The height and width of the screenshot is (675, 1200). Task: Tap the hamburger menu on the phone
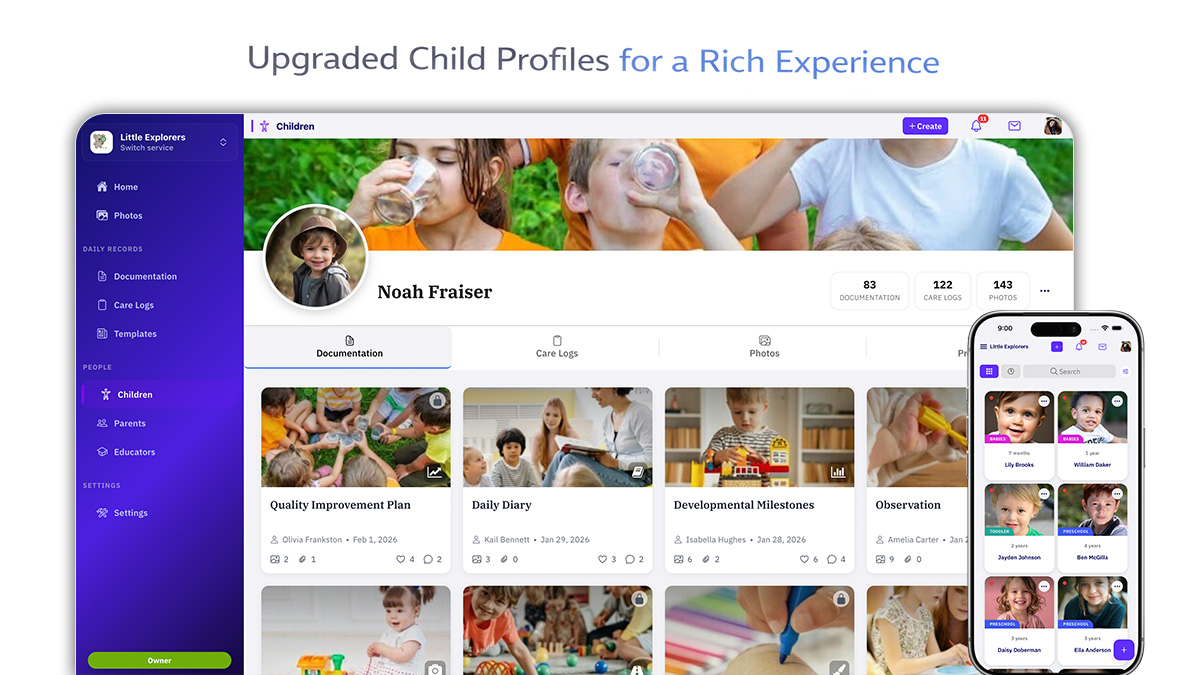pos(984,347)
